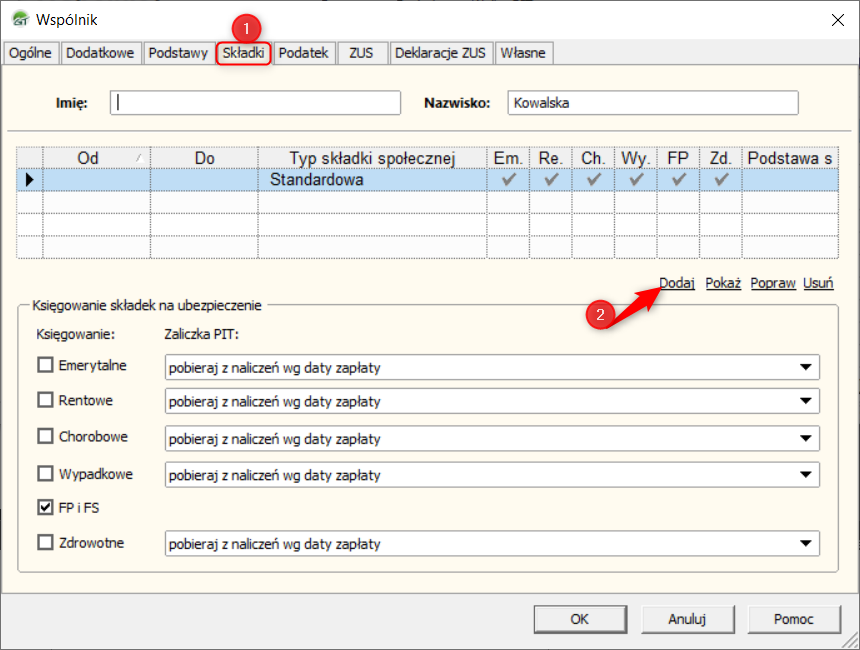Click the Typ składki społecznej column header
Screen dimensions: 860x650
tap(372, 158)
